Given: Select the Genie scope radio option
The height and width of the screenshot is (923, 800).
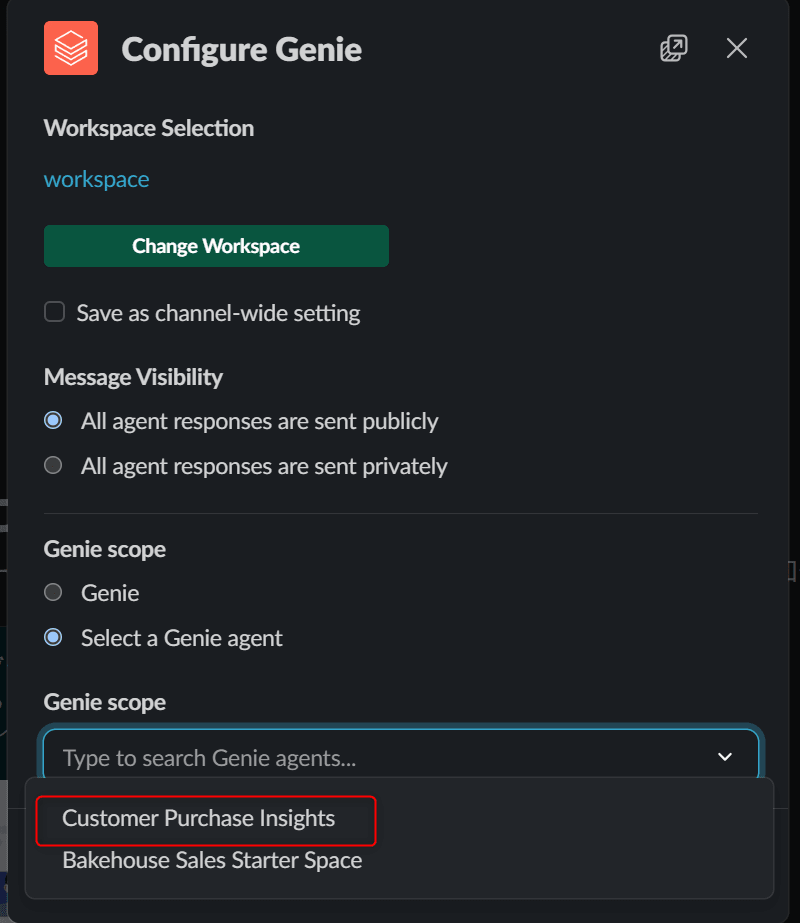Looking at the screenshot, I should (53, 593).
